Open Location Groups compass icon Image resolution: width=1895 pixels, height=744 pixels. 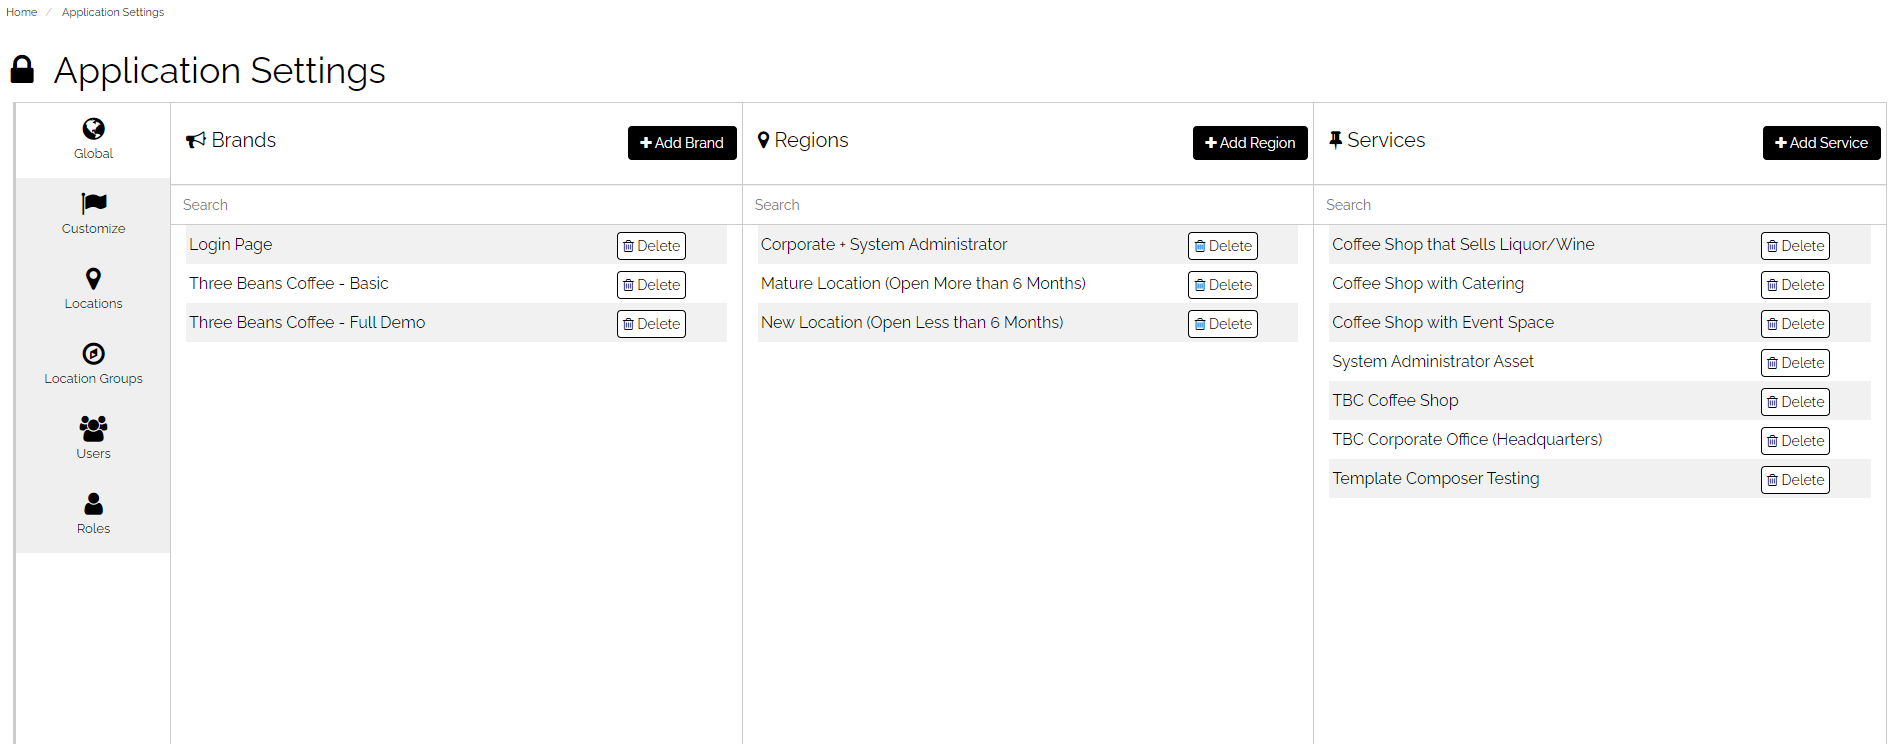[93, 354]
